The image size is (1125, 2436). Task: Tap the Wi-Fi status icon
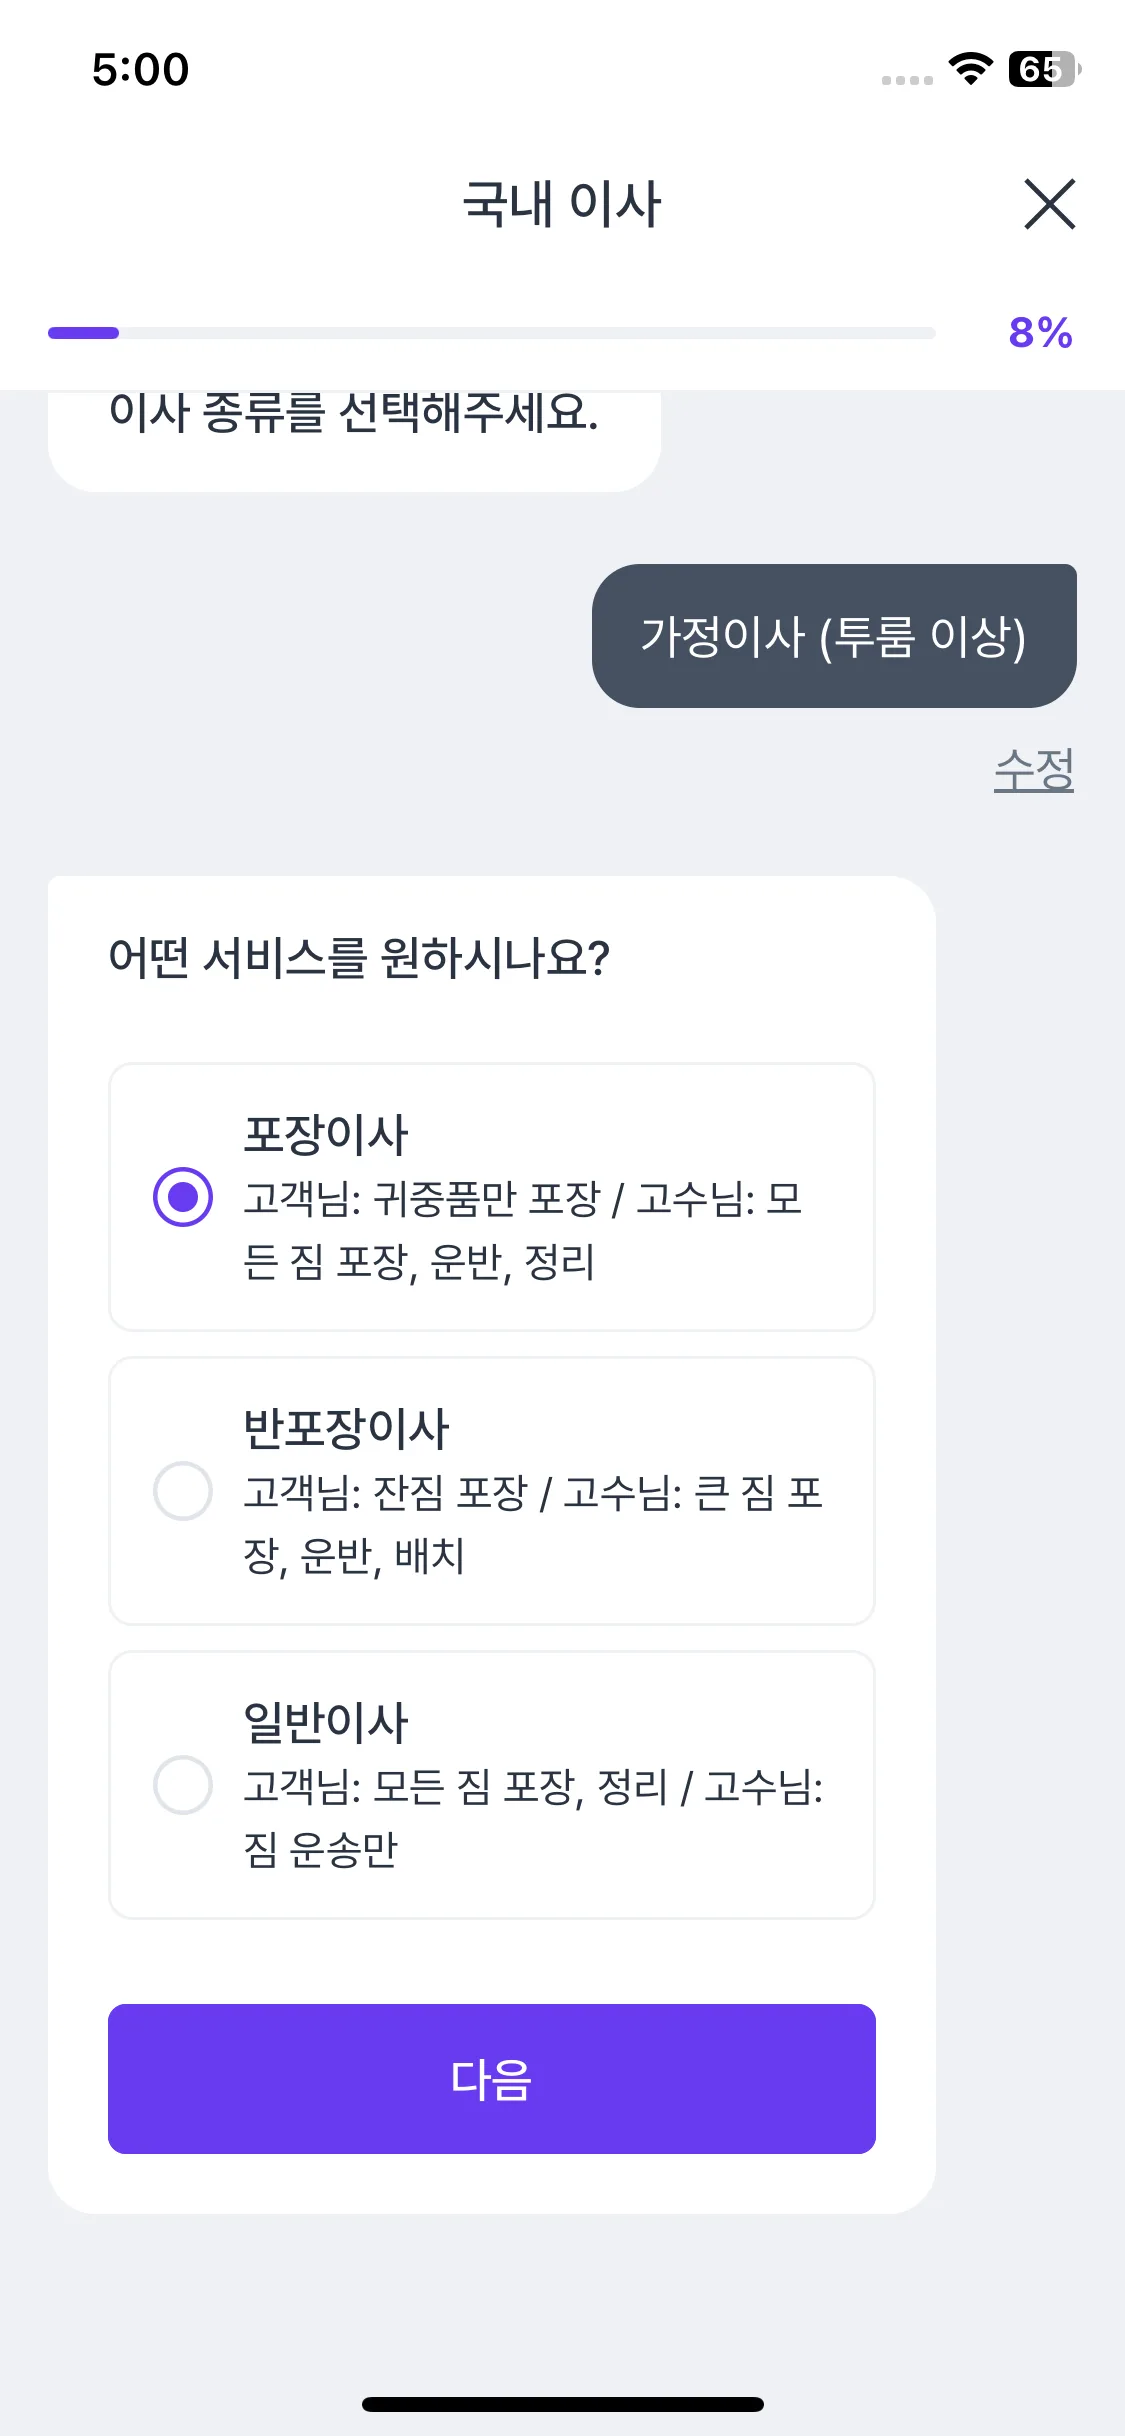pos(970,68)
